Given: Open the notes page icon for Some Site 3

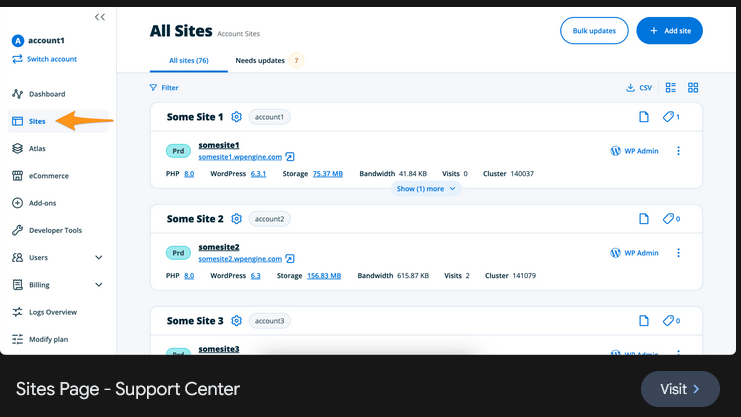Looking at the screenshot, I should [x=644, y=321].
